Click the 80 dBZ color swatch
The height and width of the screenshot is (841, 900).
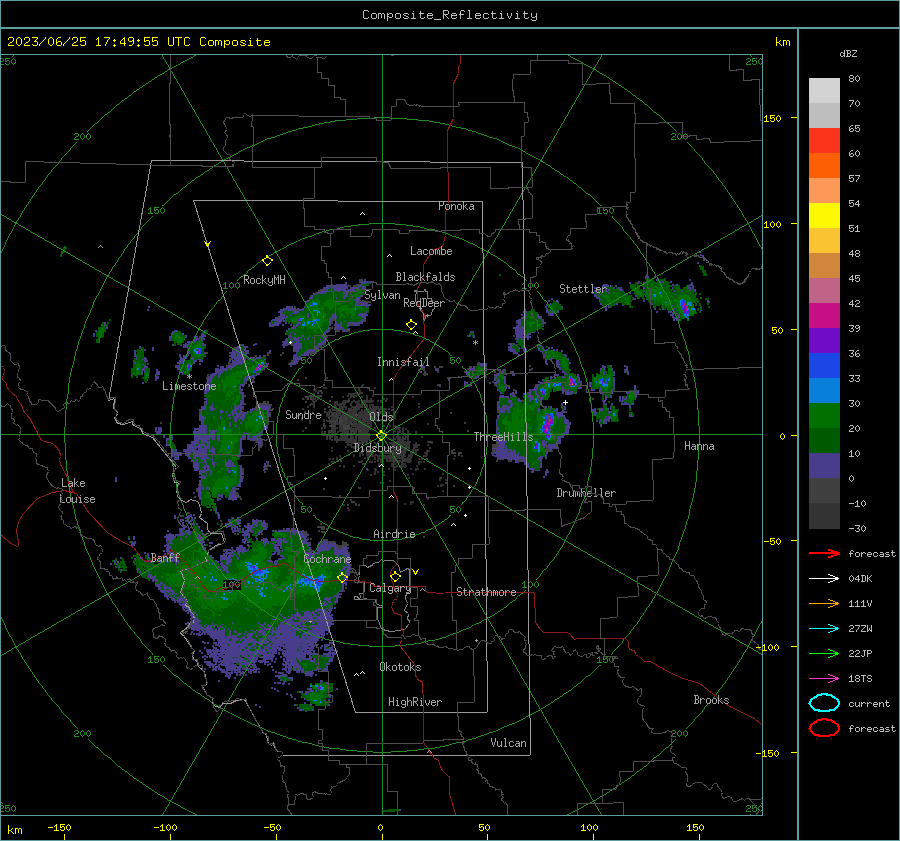[x=824, y=90]
